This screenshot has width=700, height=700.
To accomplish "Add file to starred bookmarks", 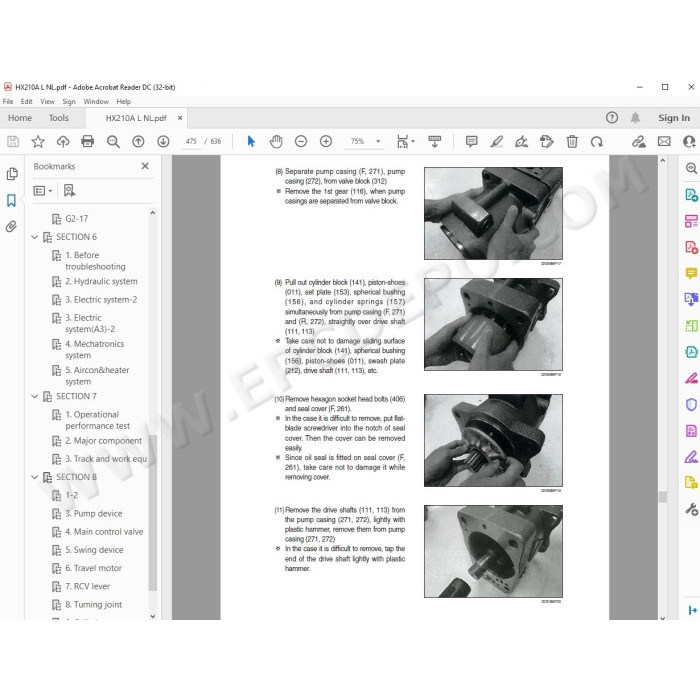I will click(x=38, y=142).
